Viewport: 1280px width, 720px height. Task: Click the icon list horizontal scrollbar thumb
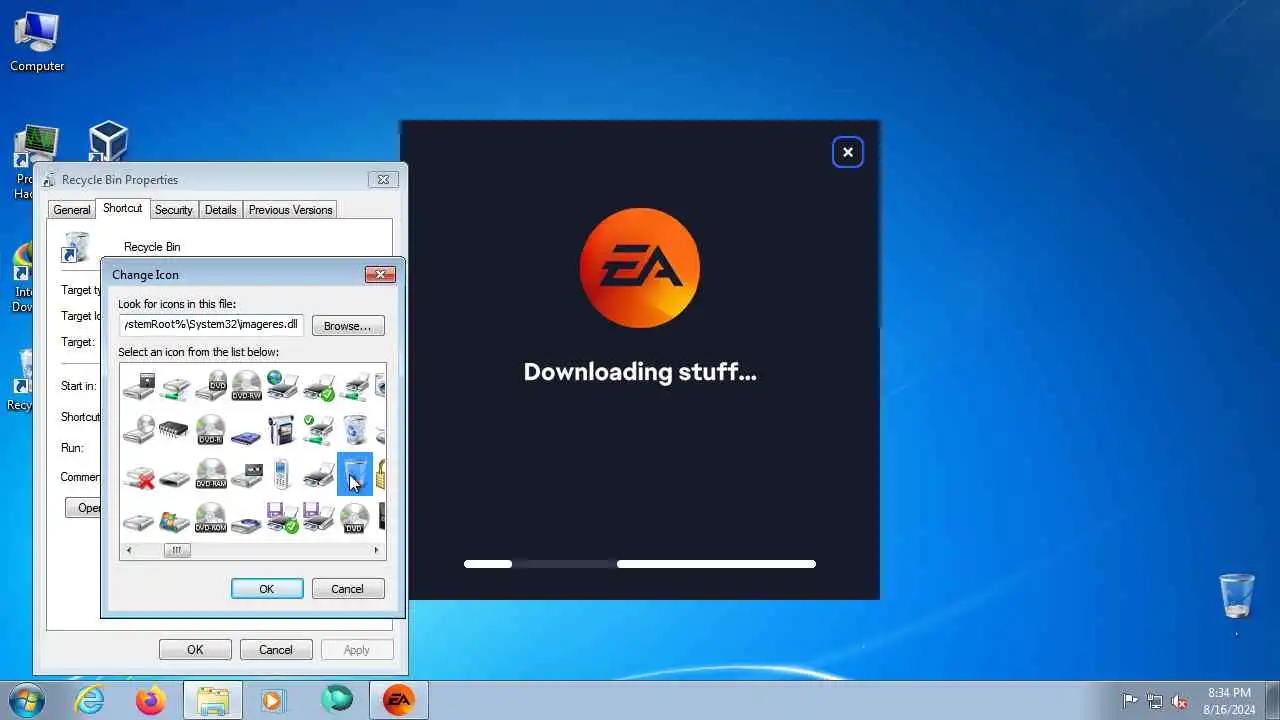pos(176,550)
